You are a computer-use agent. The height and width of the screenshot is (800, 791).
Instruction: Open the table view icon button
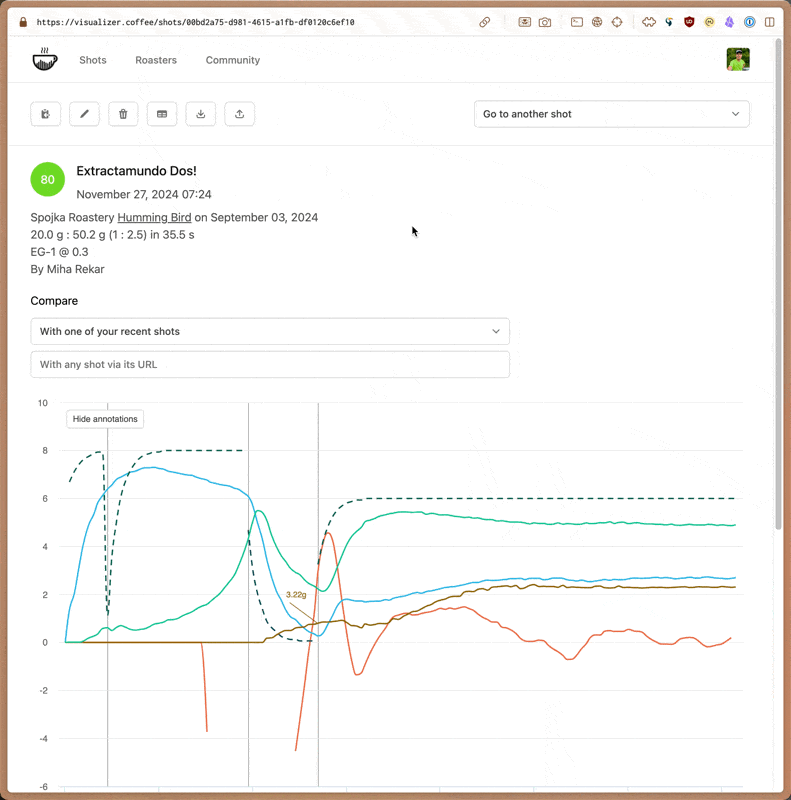point(162,114)
